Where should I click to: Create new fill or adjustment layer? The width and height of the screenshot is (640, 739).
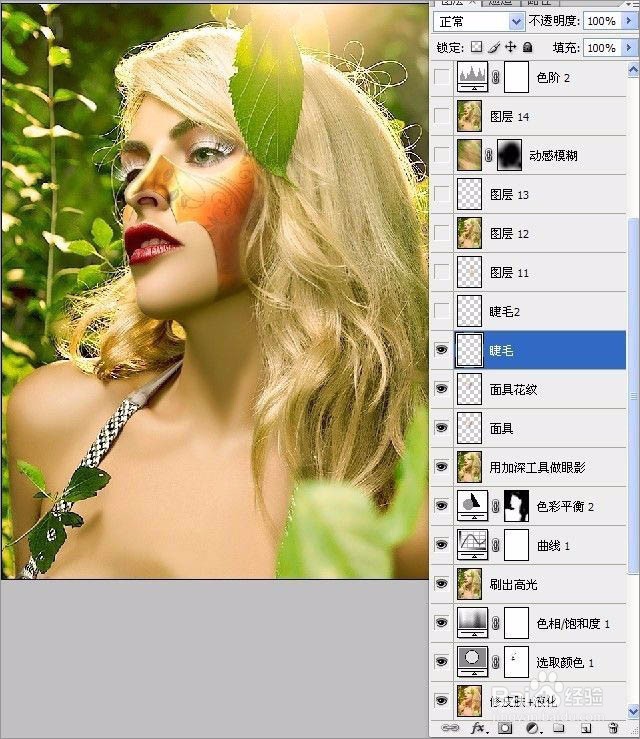533,728
